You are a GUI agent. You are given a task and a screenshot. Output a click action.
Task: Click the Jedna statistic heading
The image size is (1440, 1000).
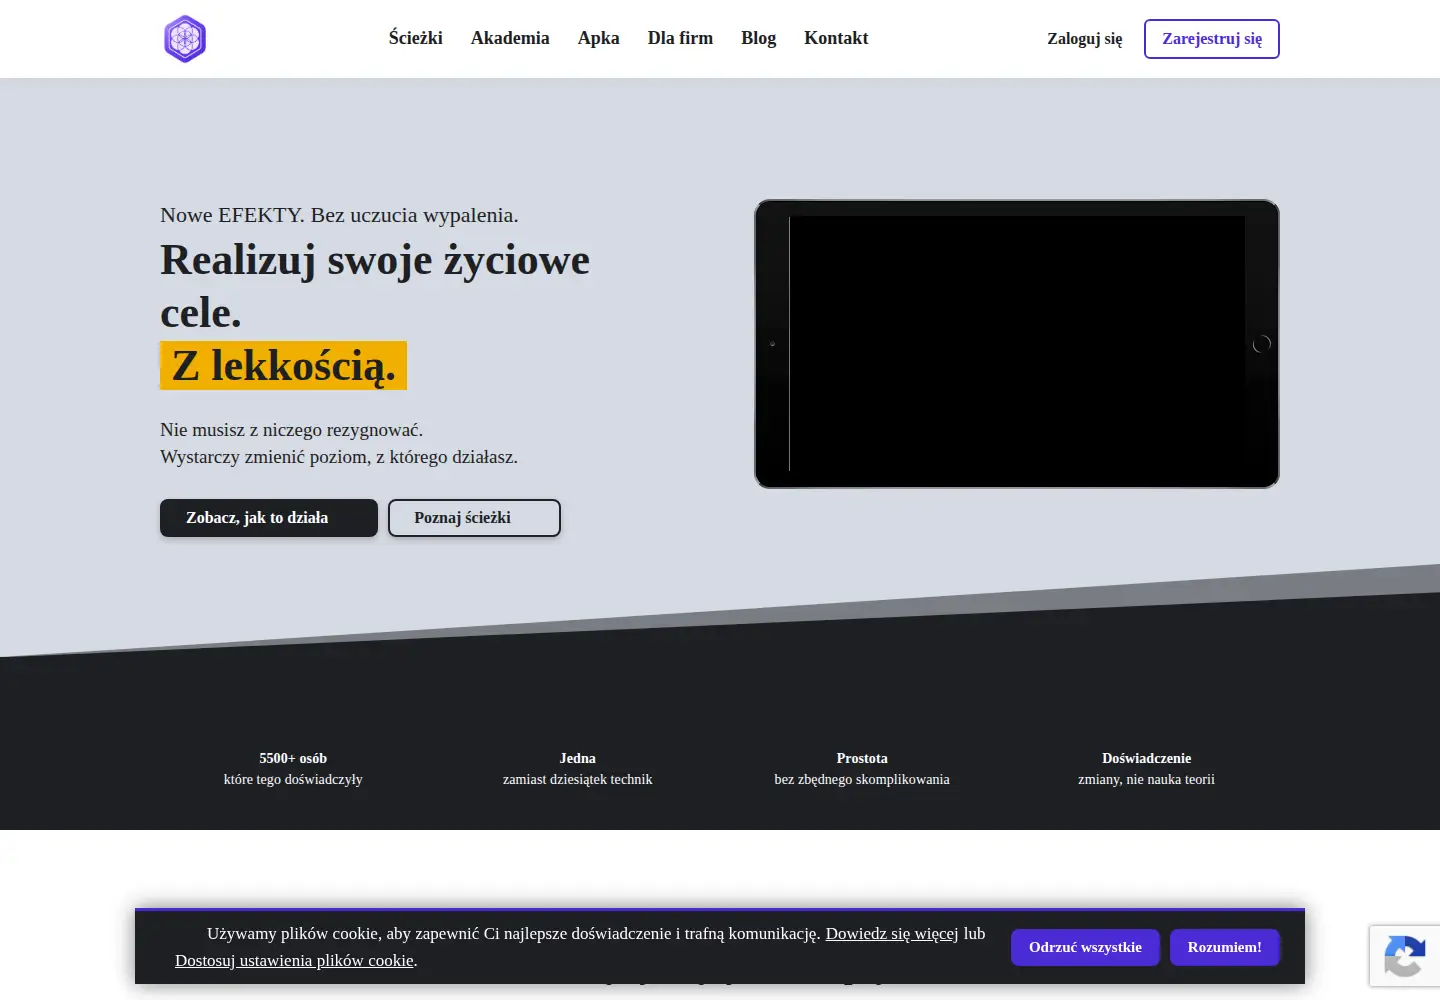[578, 758]
